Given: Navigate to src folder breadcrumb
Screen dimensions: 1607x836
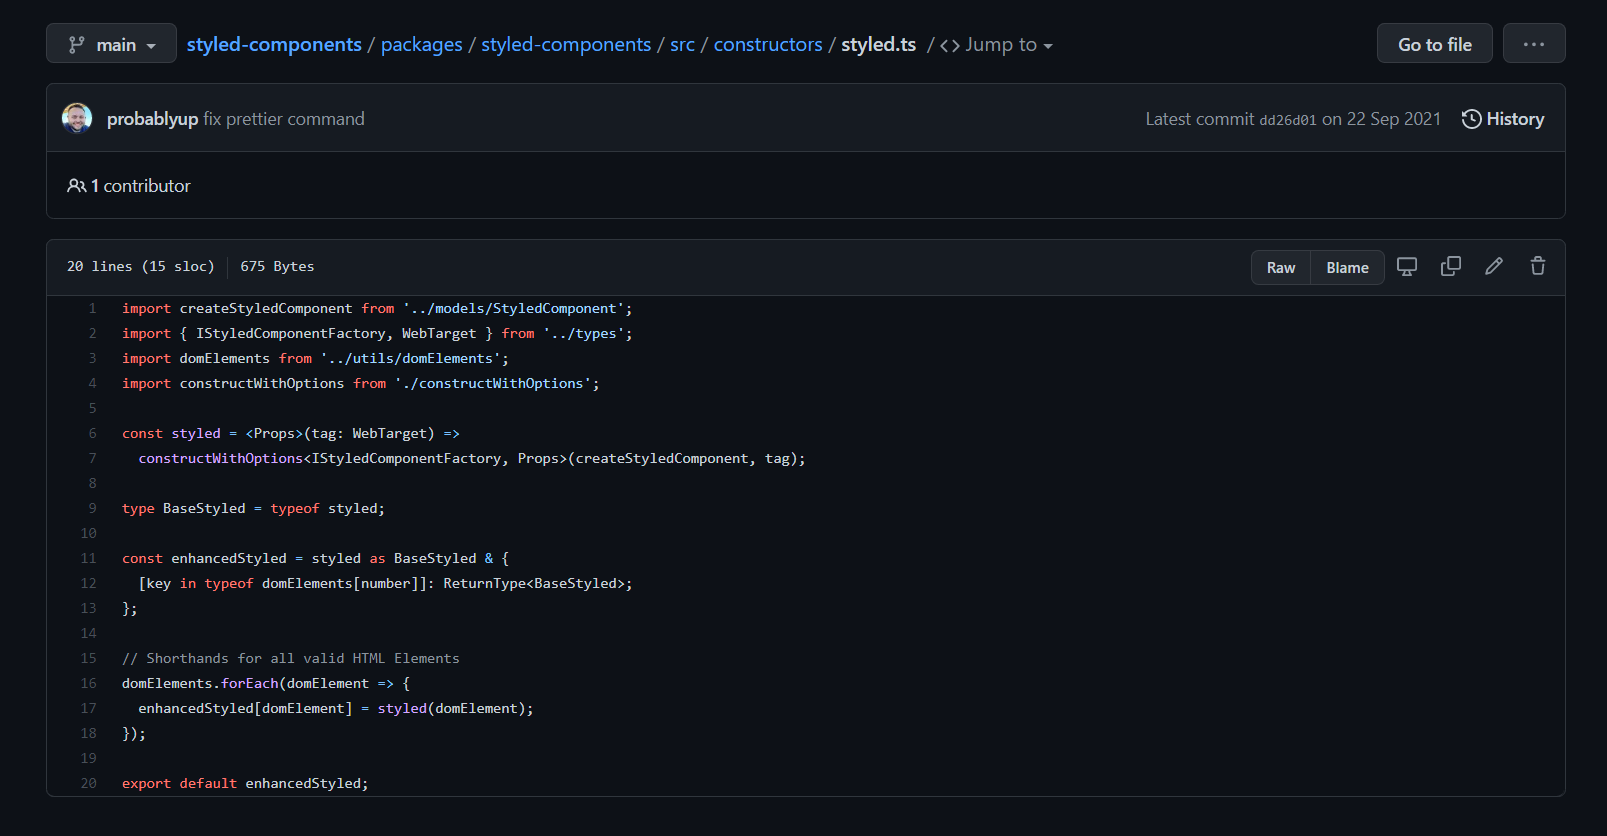Looking at the screenshot, I should [682, 45].
